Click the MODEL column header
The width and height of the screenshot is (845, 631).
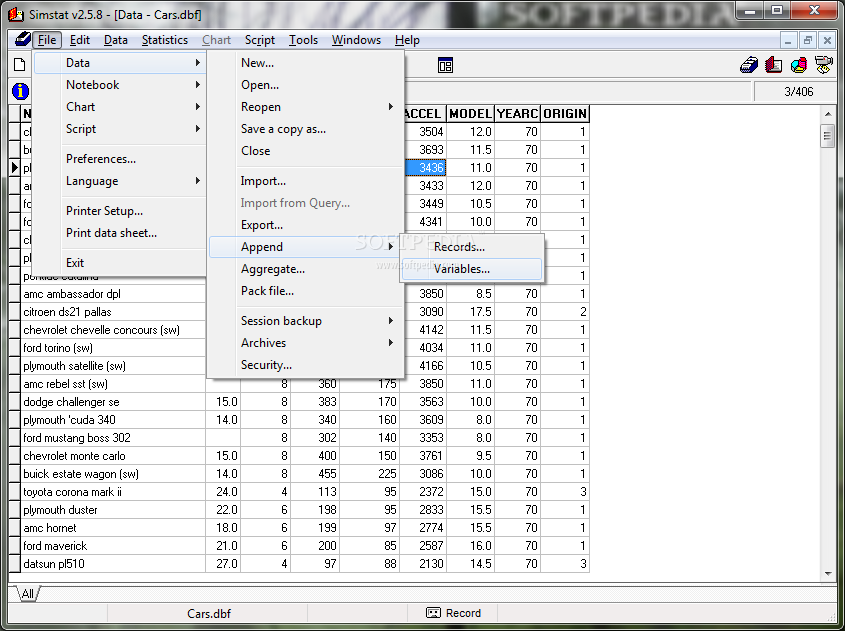pyautogui.click(x=470, y=114)
